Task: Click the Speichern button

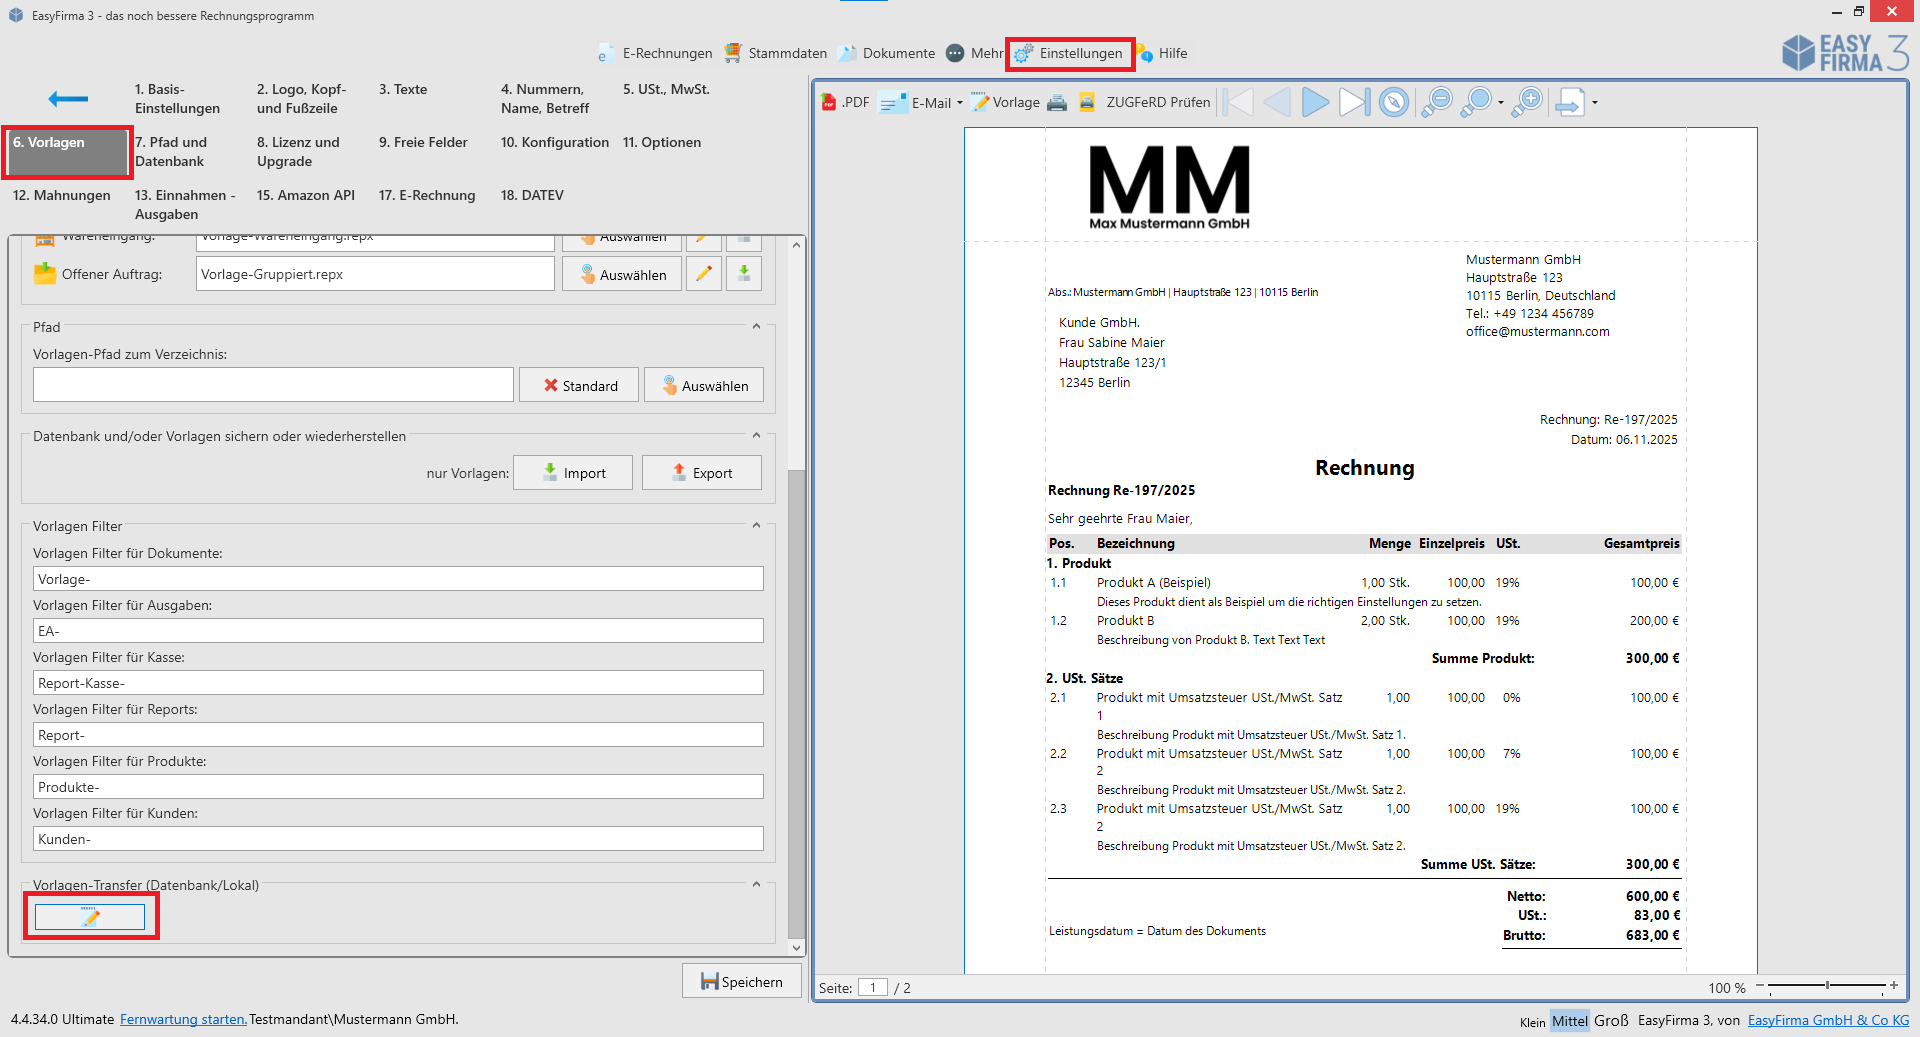Action: coord(742,981)
